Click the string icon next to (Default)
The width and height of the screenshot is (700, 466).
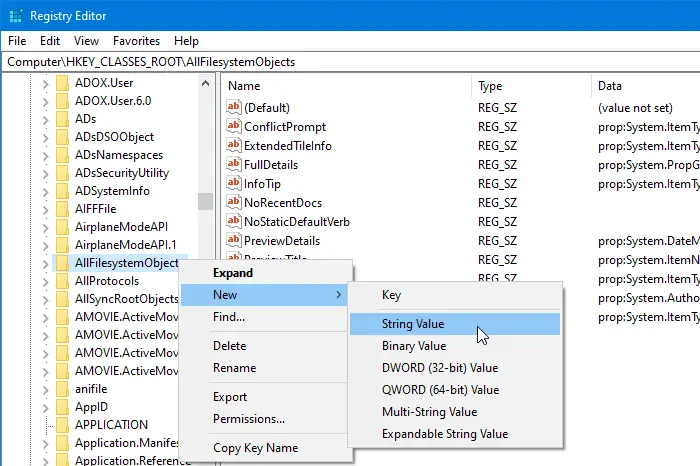(x=233, y=107)
